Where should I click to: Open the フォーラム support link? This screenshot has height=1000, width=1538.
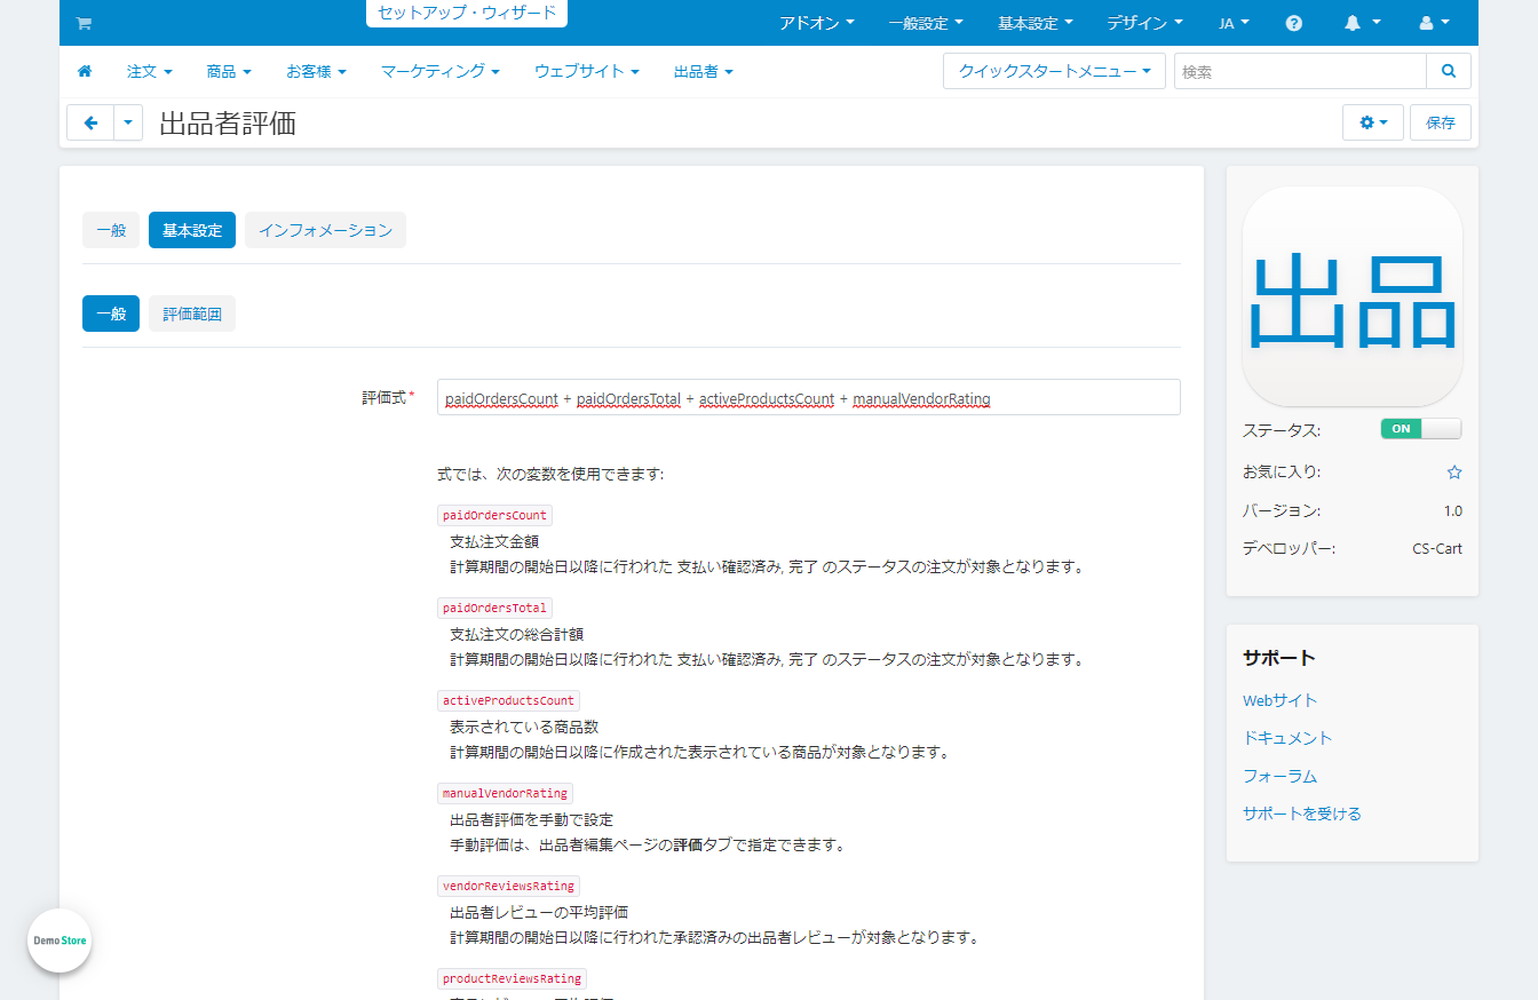pyautogui.click(x=1279, y=776)
